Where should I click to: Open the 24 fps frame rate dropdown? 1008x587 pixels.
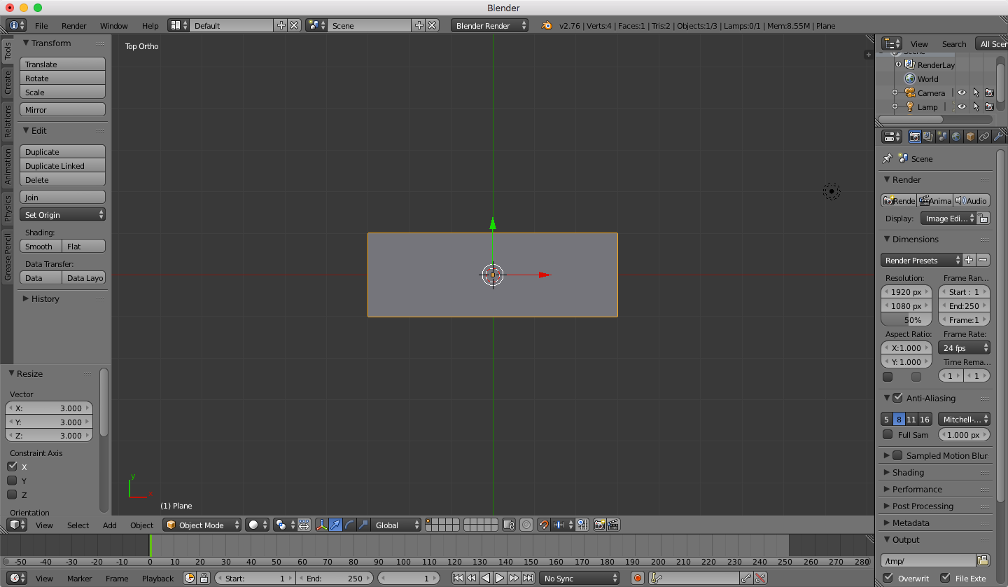point(964,348)
